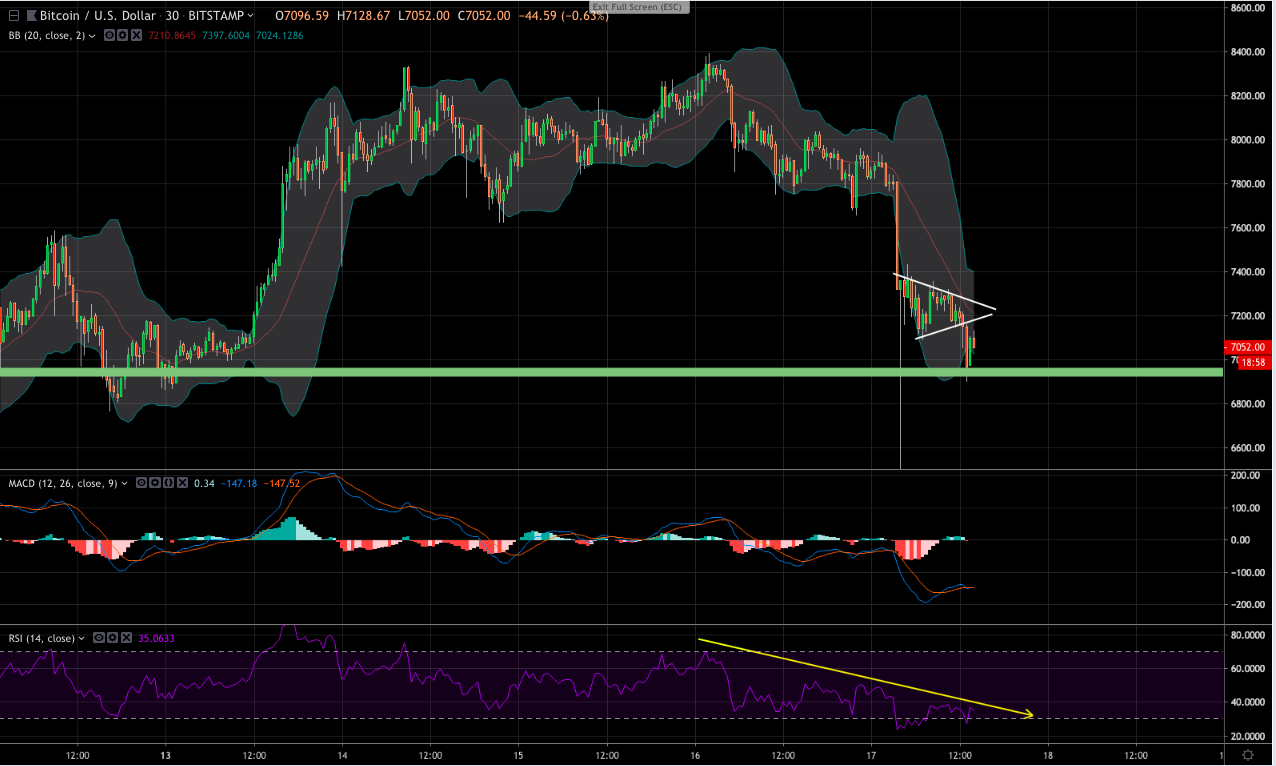Click the MACD source code braces icon
The height and width of the screenshot is (766, 1276).
pyautogui.click(x=169, y=484)
